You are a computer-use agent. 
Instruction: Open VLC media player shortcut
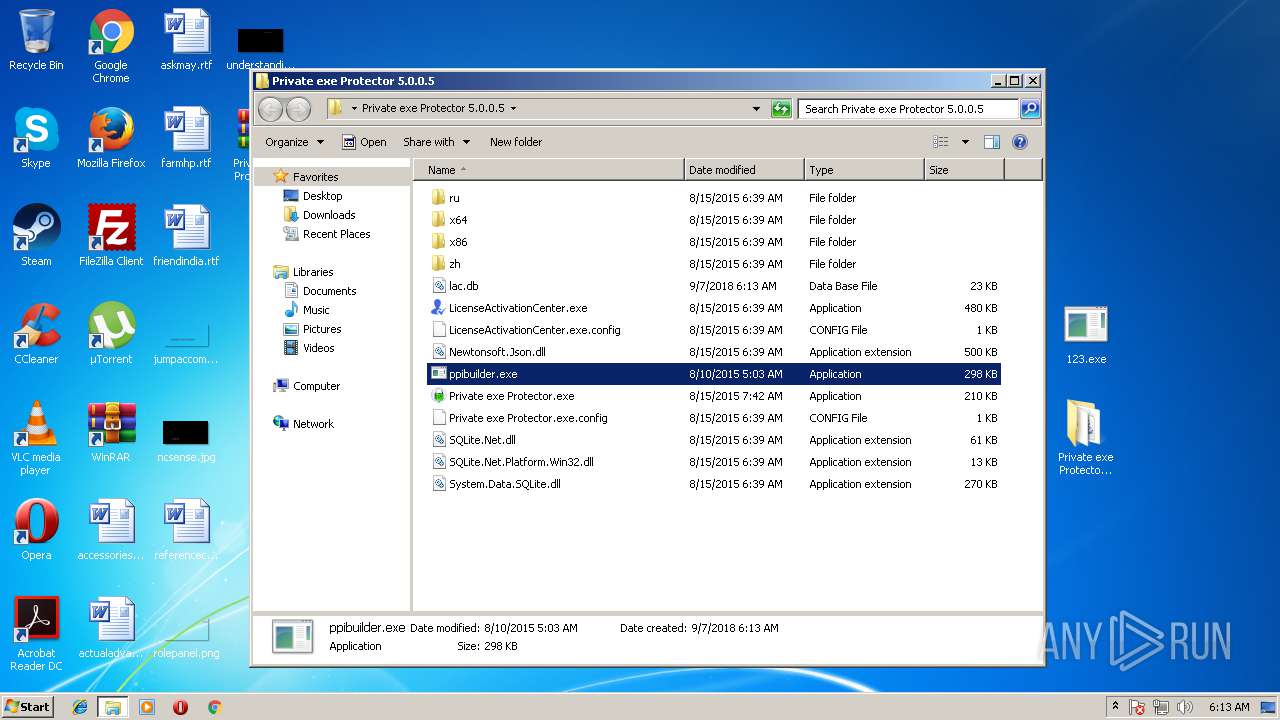(x=36, y=438)
